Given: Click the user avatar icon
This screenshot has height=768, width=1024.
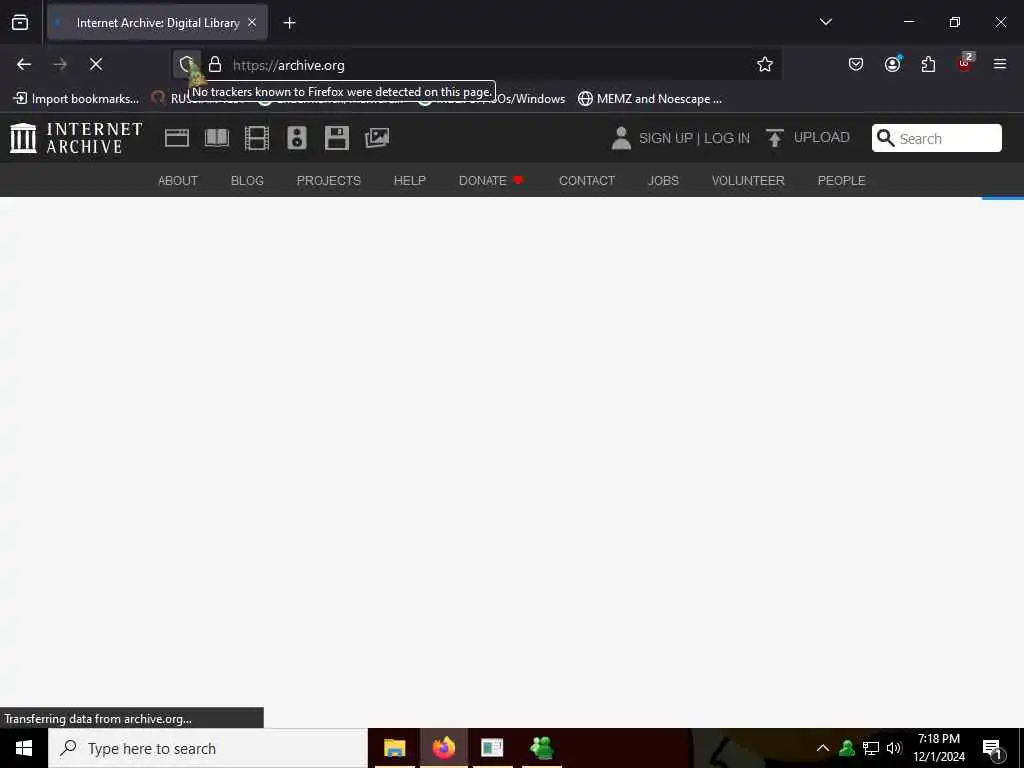Looking at the screenshot, I should (x=621, y=138).
